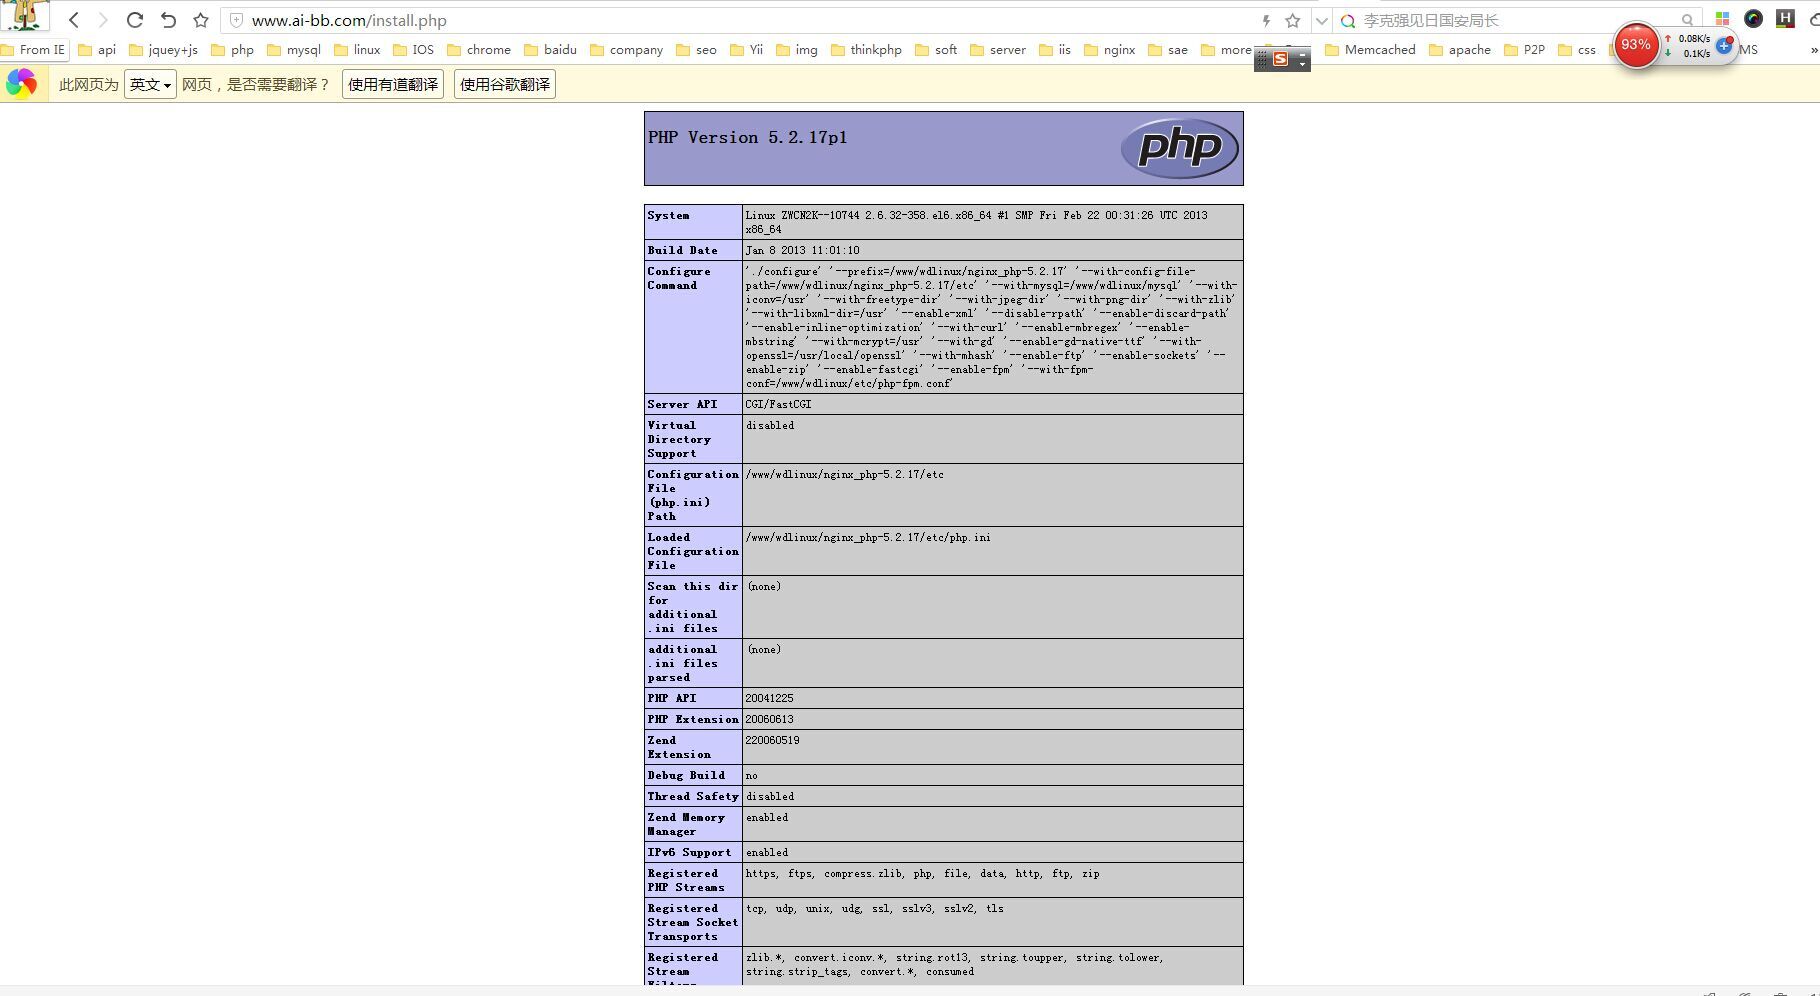Open the iis bookmark folder
Screen dimensions: 1820x996
point(1055,49)
